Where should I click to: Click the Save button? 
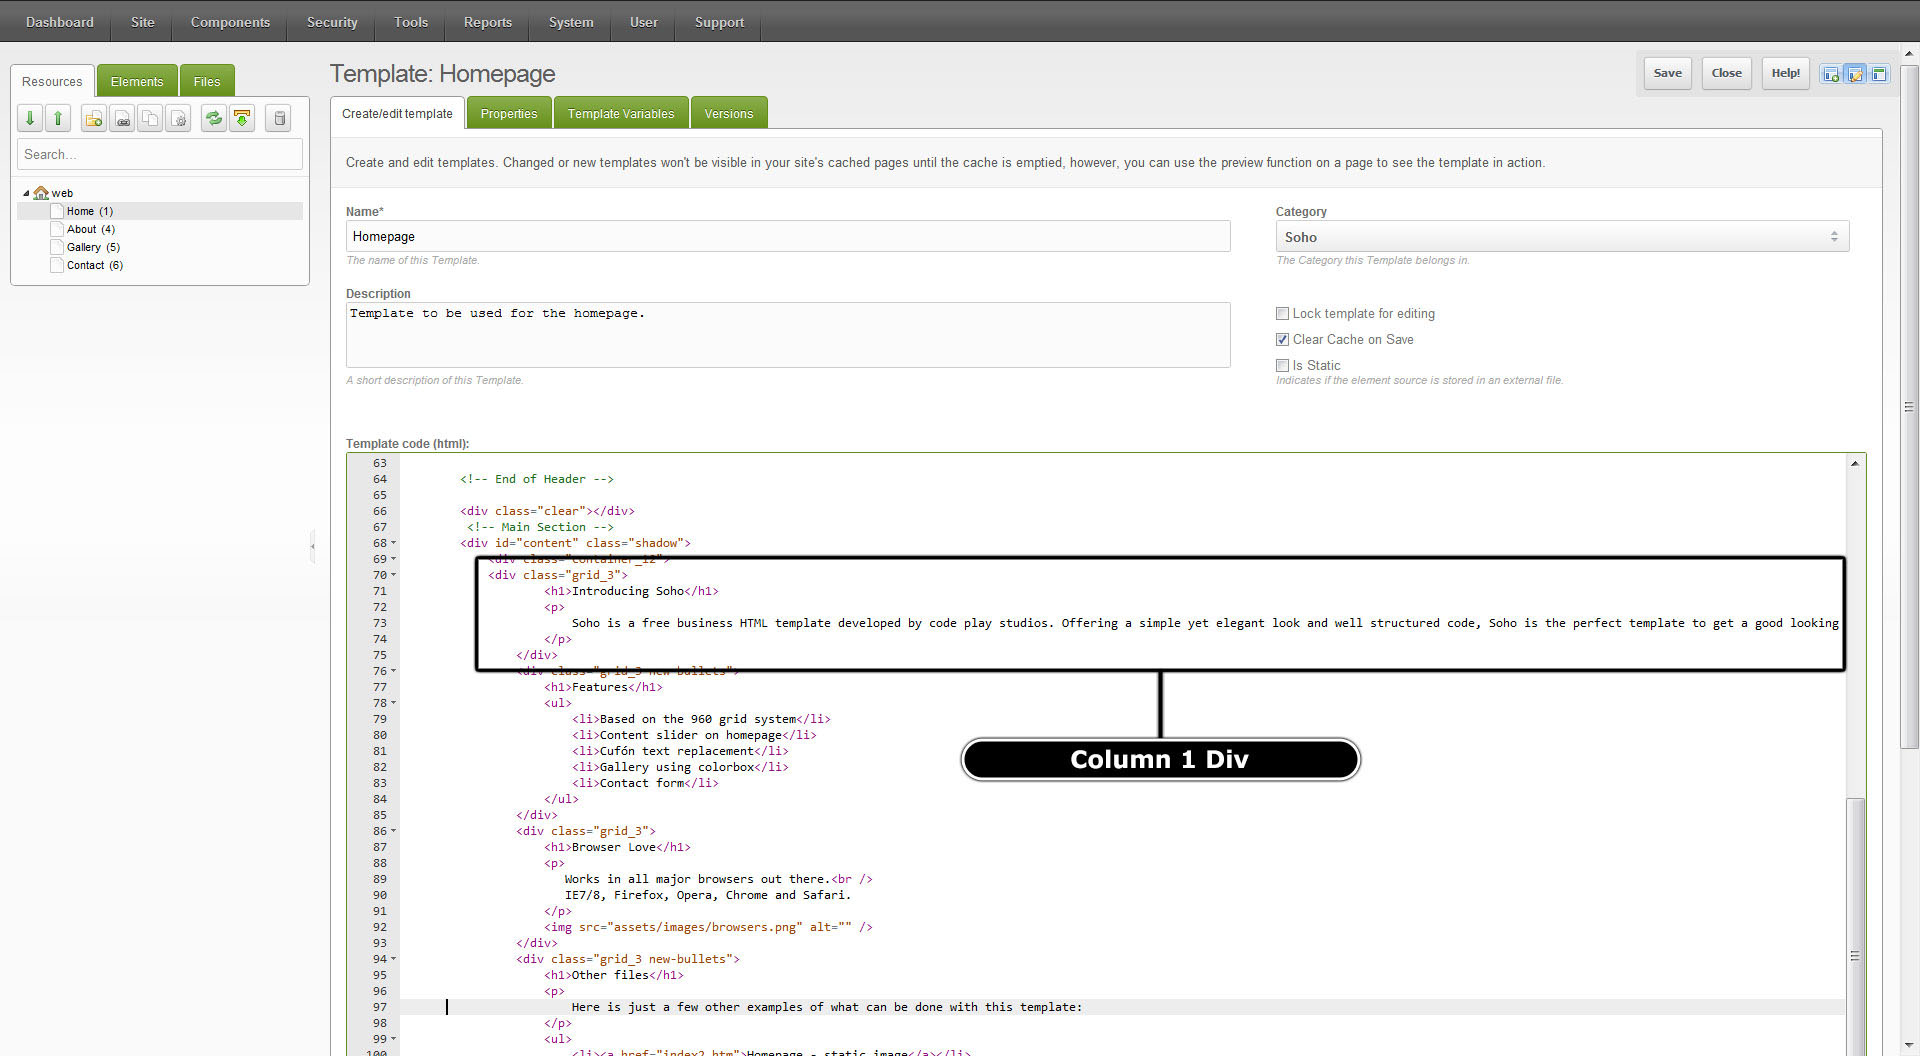(1668, 73)
